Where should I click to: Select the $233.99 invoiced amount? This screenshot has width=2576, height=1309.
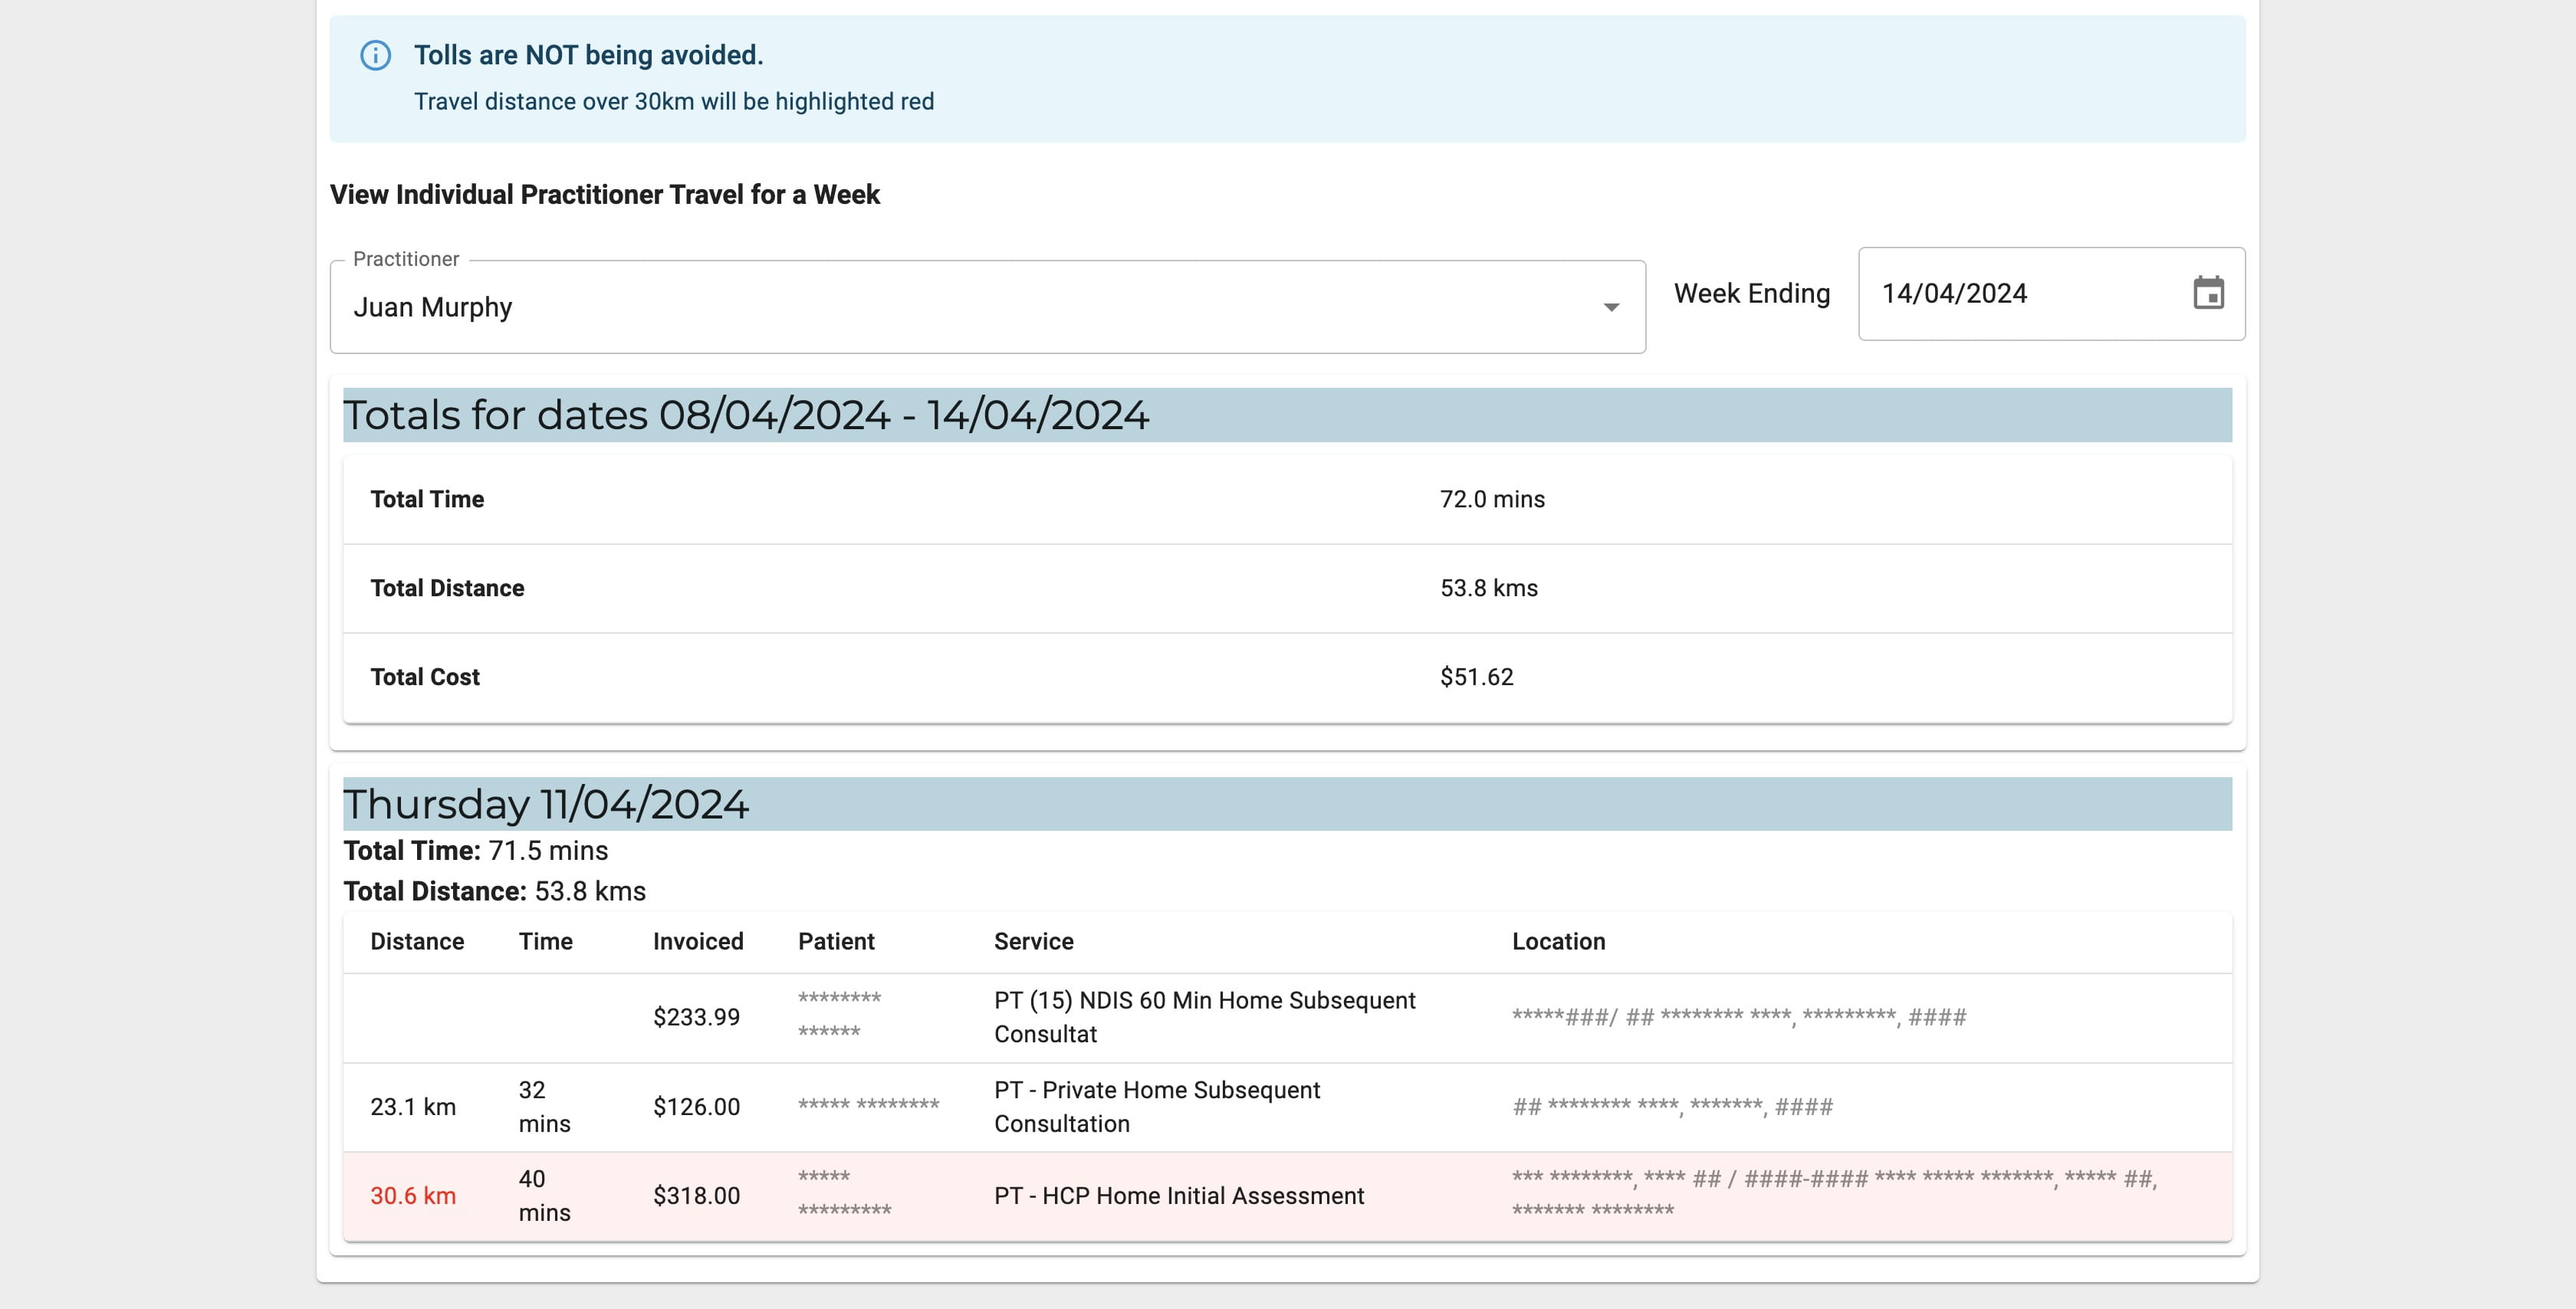[x=696, y=1018]
